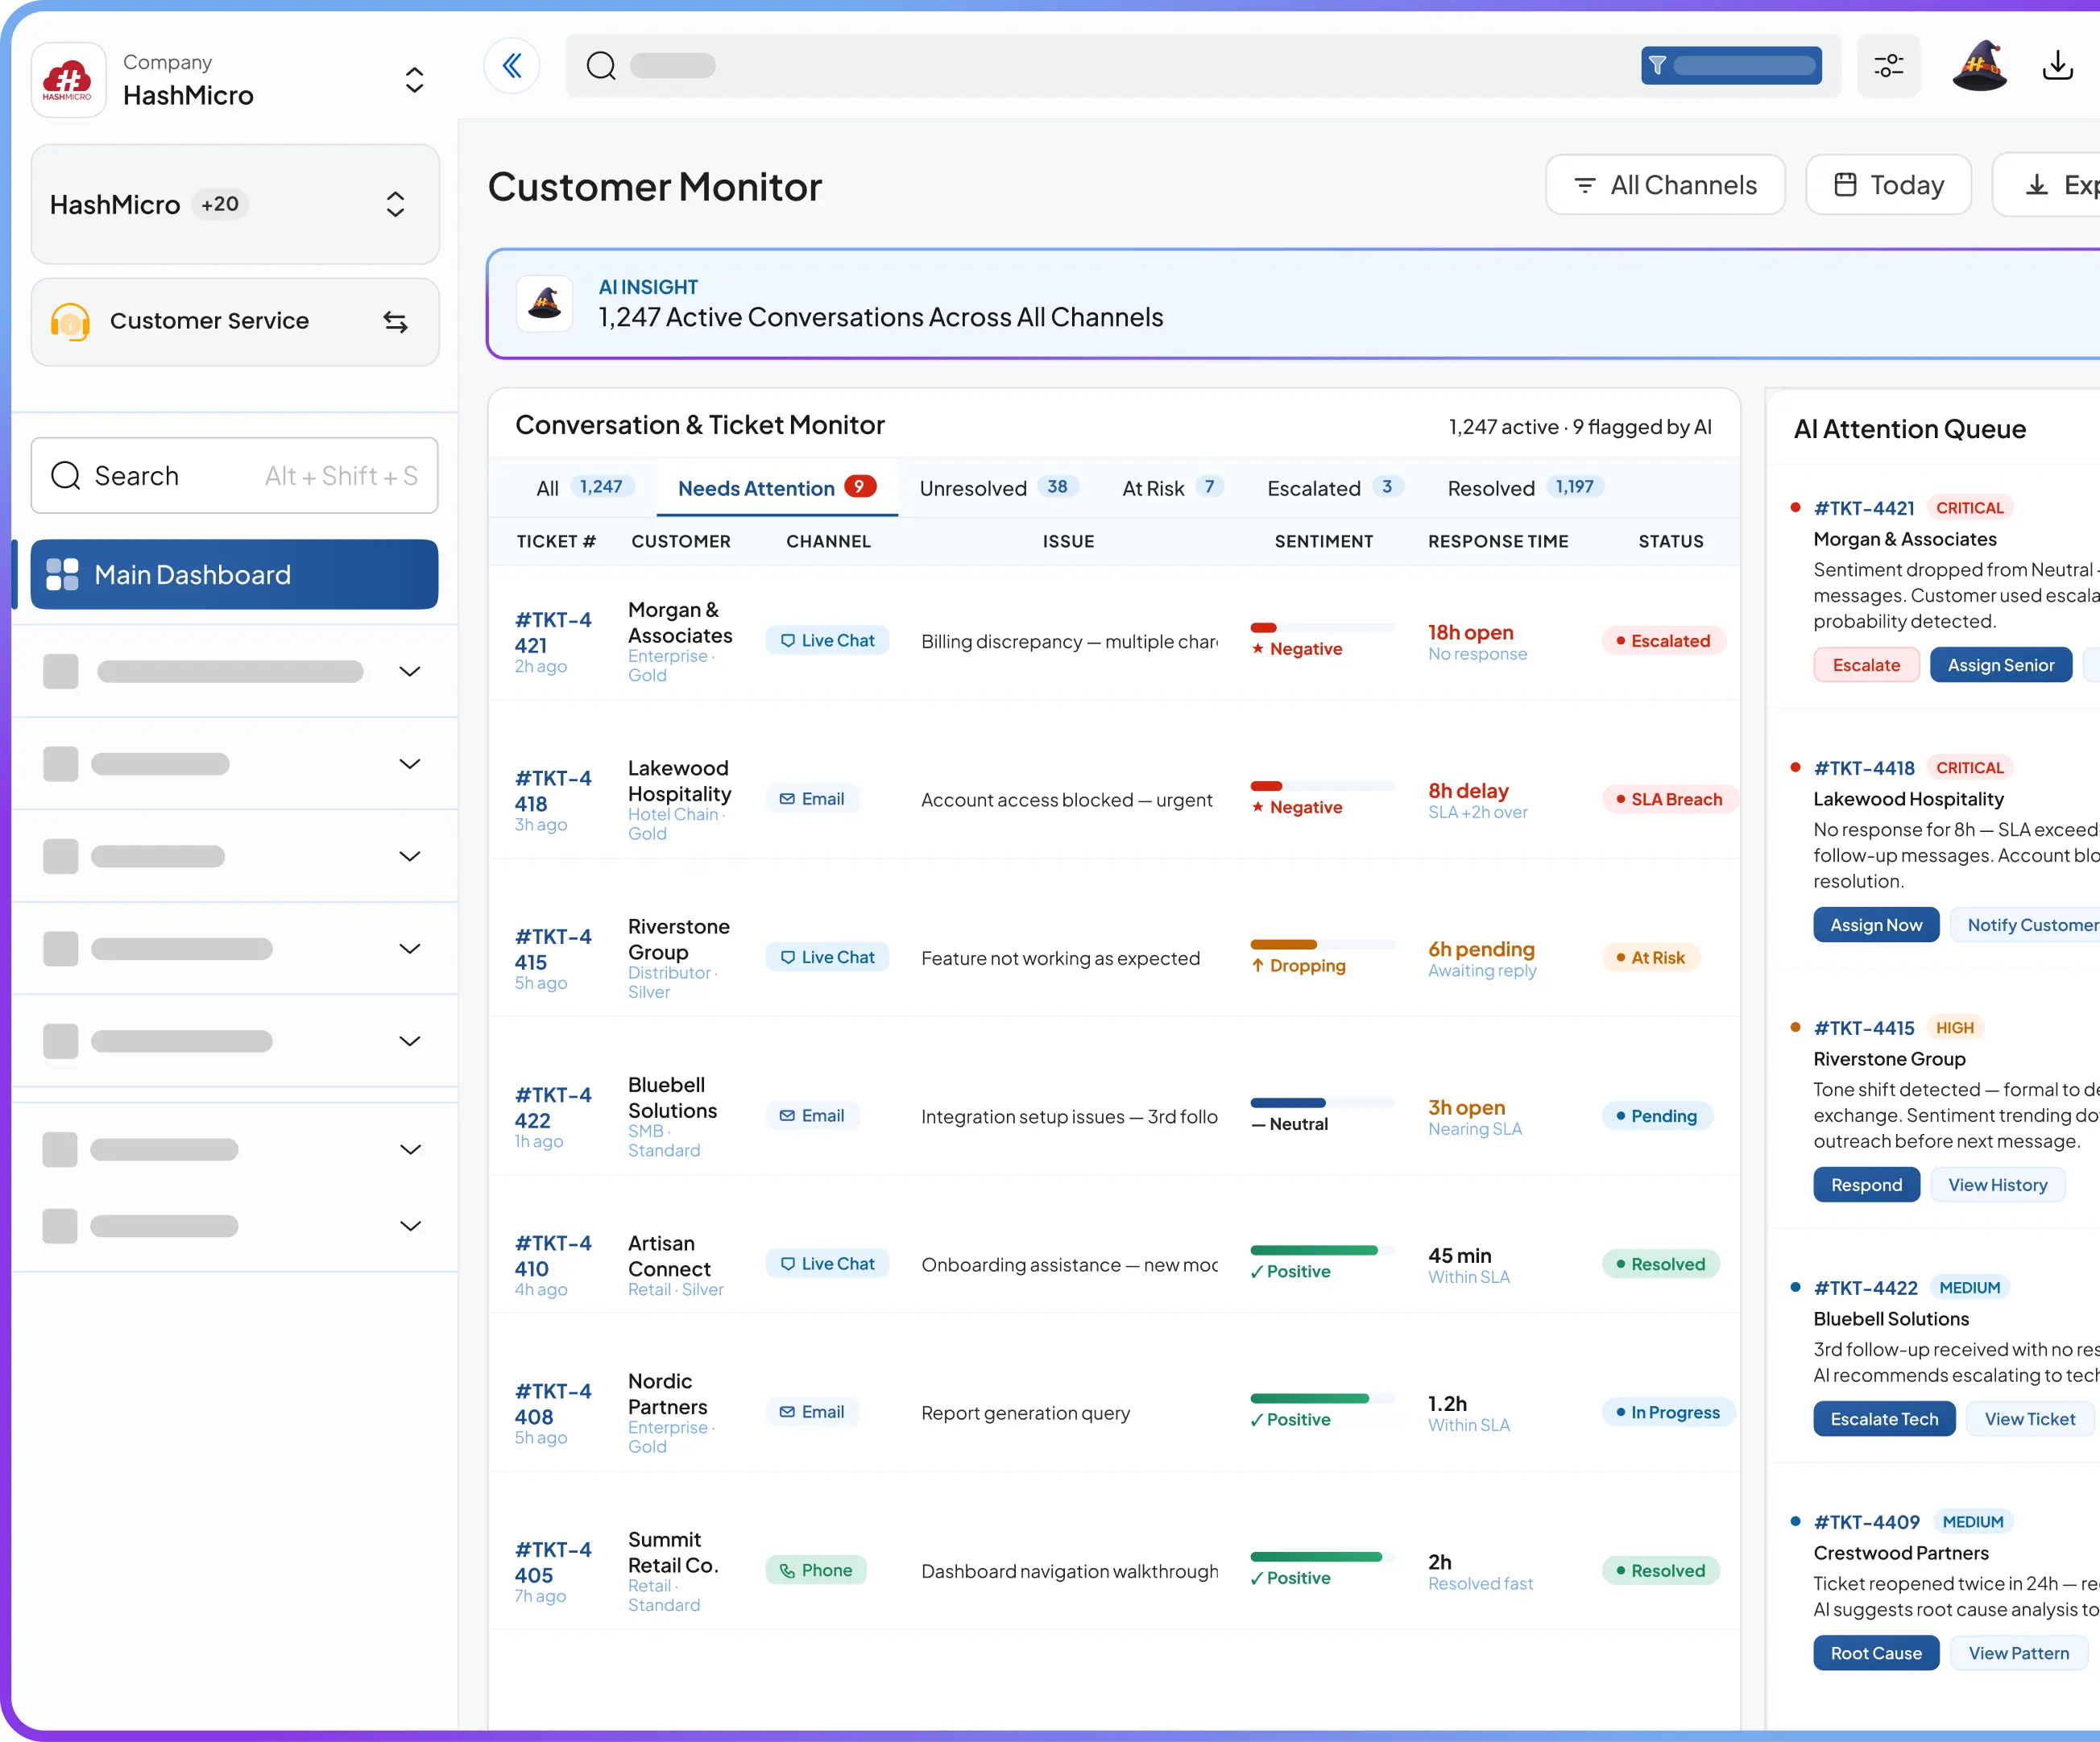Select the Needs Attention tab
The height and width of the screenshot is (1742, 2100).
coord(777,488)
